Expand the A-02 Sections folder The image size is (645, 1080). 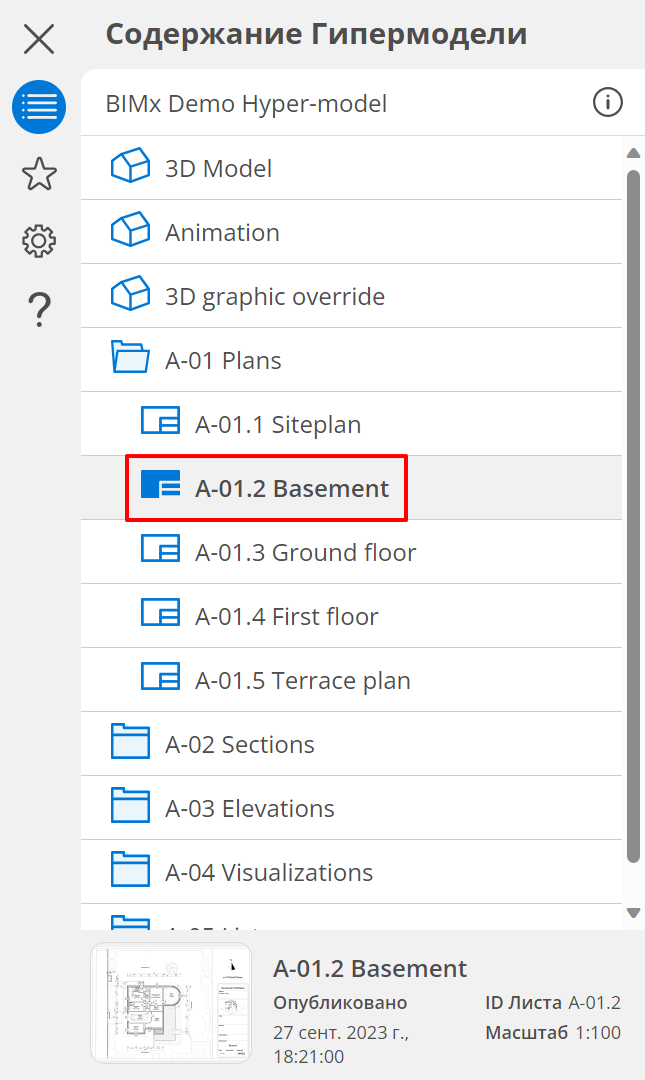(130, 744)
